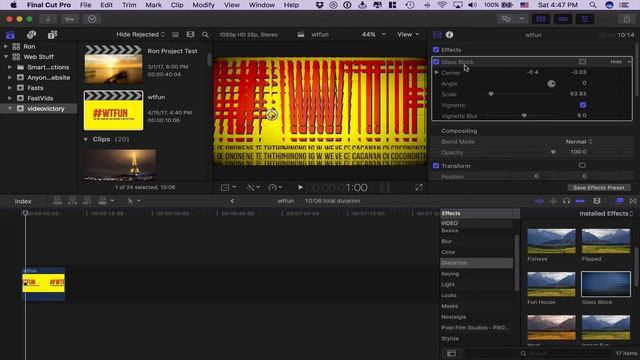Screen dimensions: 640x360
Task: Open clip appearance filmstrip icon in timeline
Action: pyautogui.click(x=597, y=201)
